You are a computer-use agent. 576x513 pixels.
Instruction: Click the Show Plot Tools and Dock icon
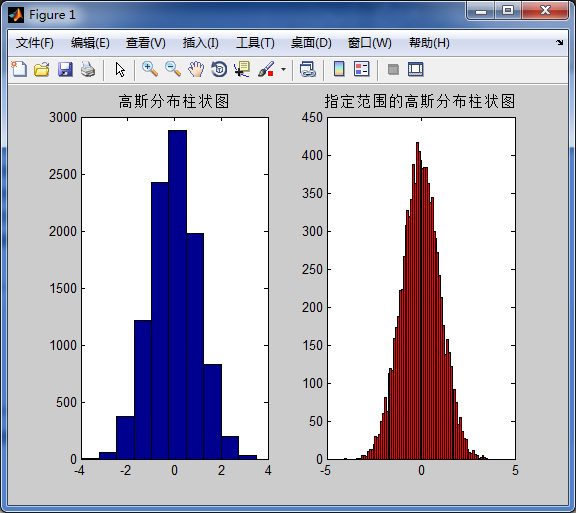415,69
